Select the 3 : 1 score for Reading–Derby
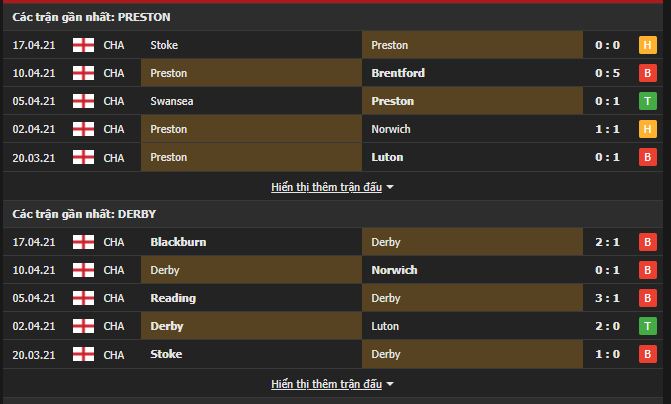 point(607,298)
